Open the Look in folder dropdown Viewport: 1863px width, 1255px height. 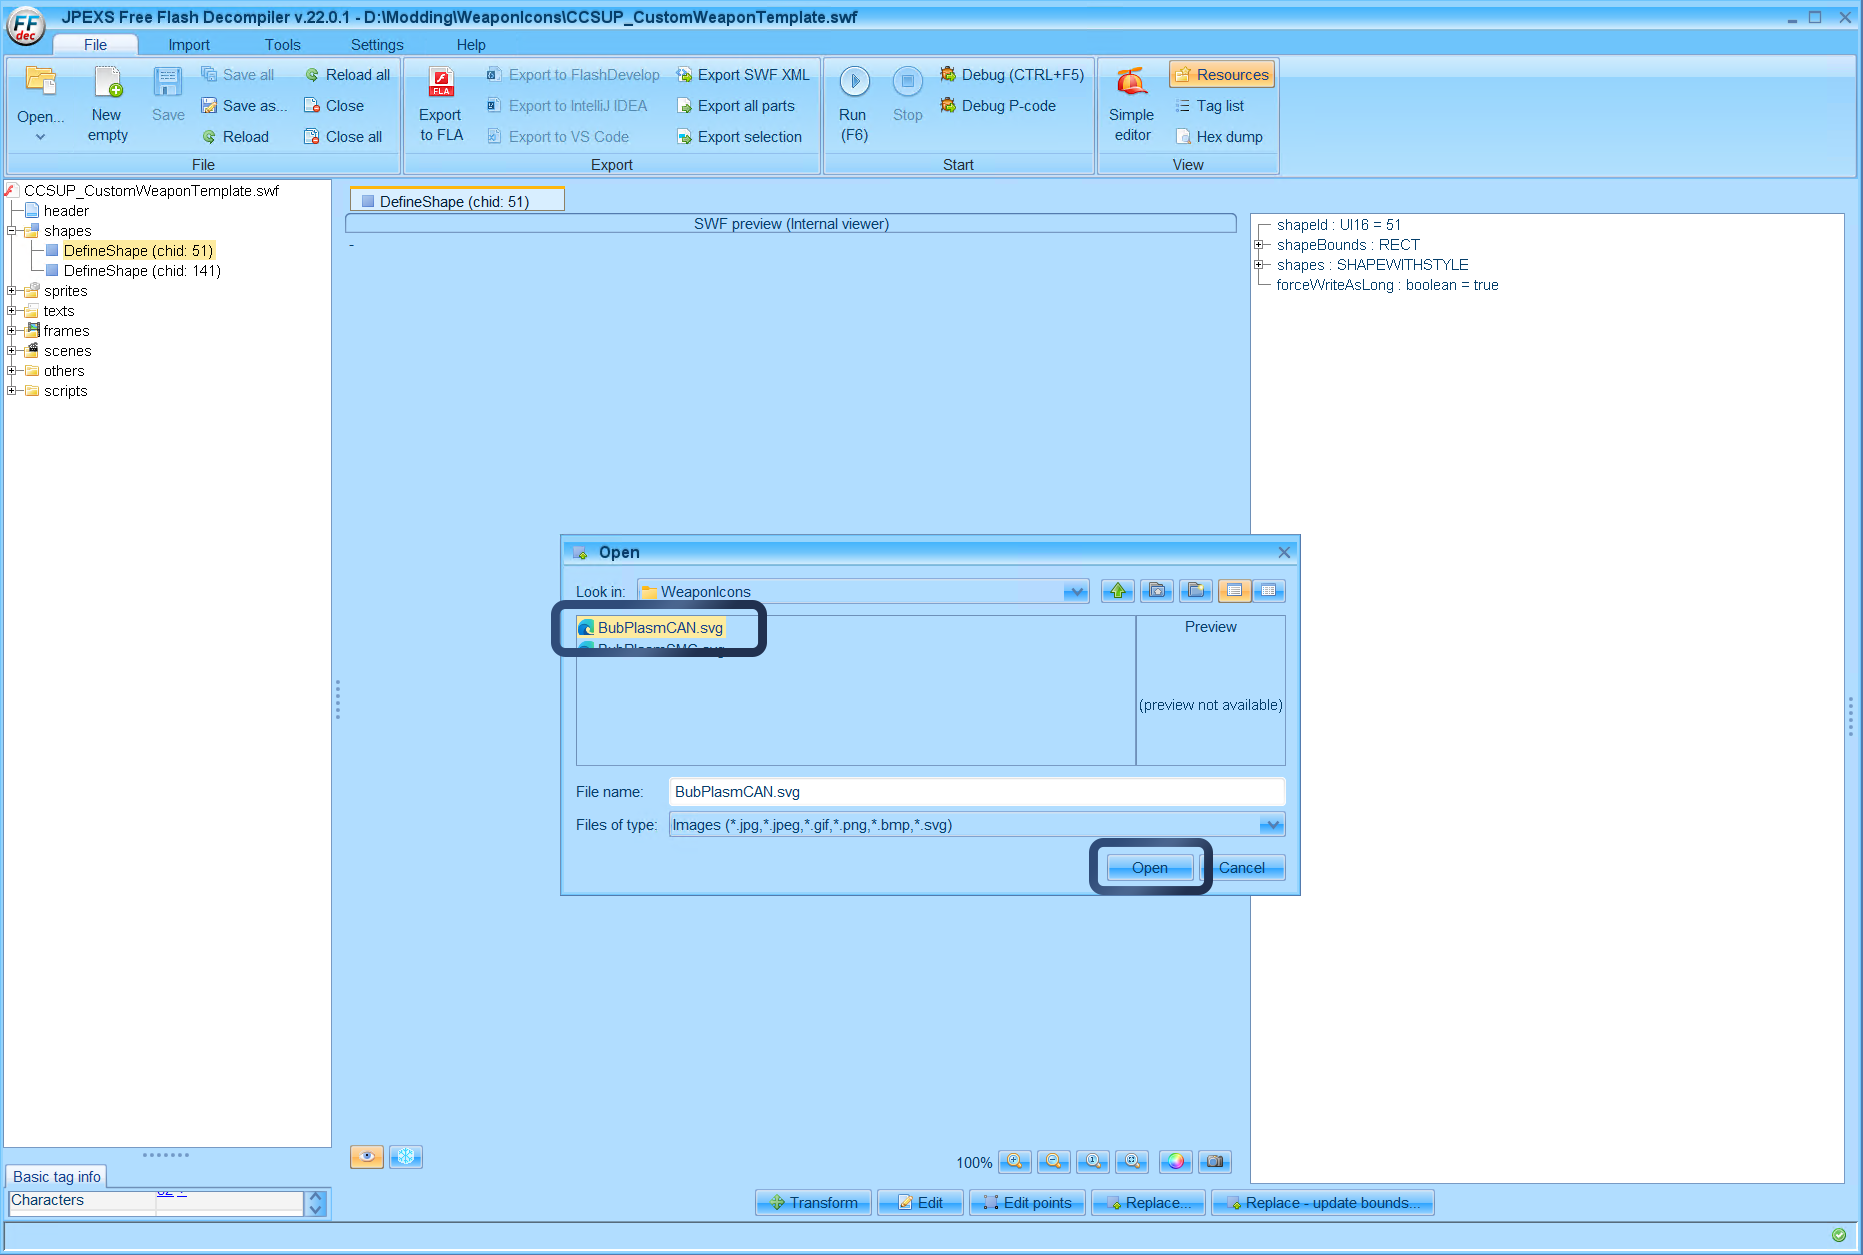1075,592
